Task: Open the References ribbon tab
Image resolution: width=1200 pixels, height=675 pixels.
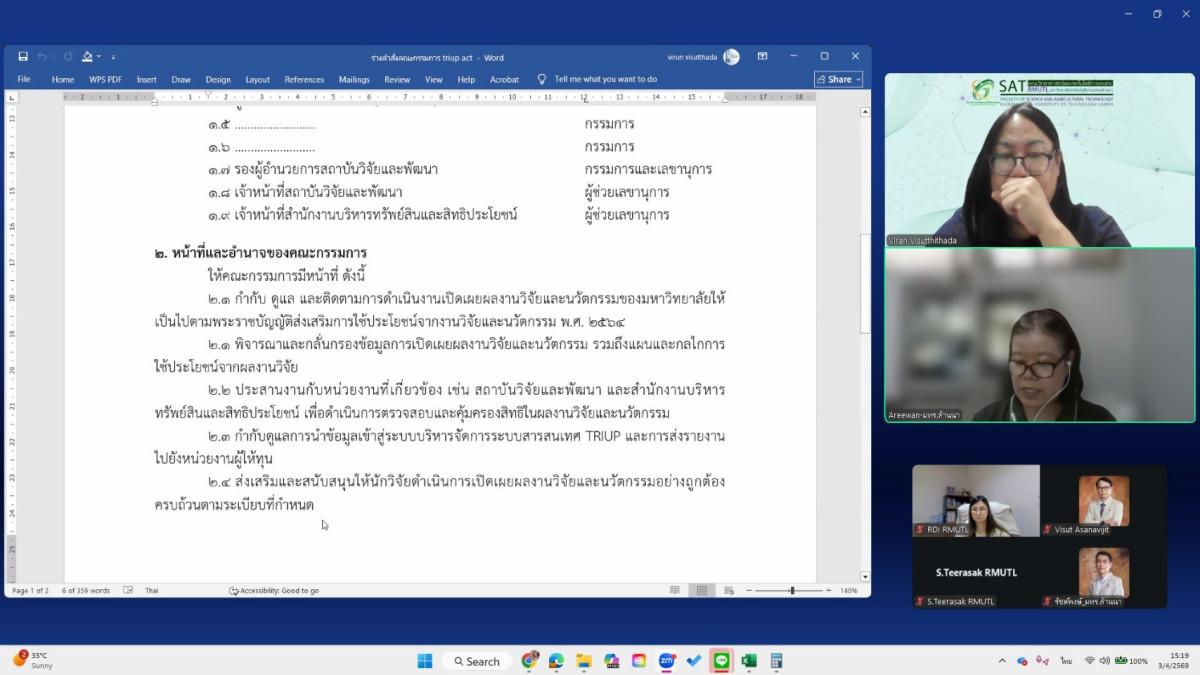Action: pos(304,79)
